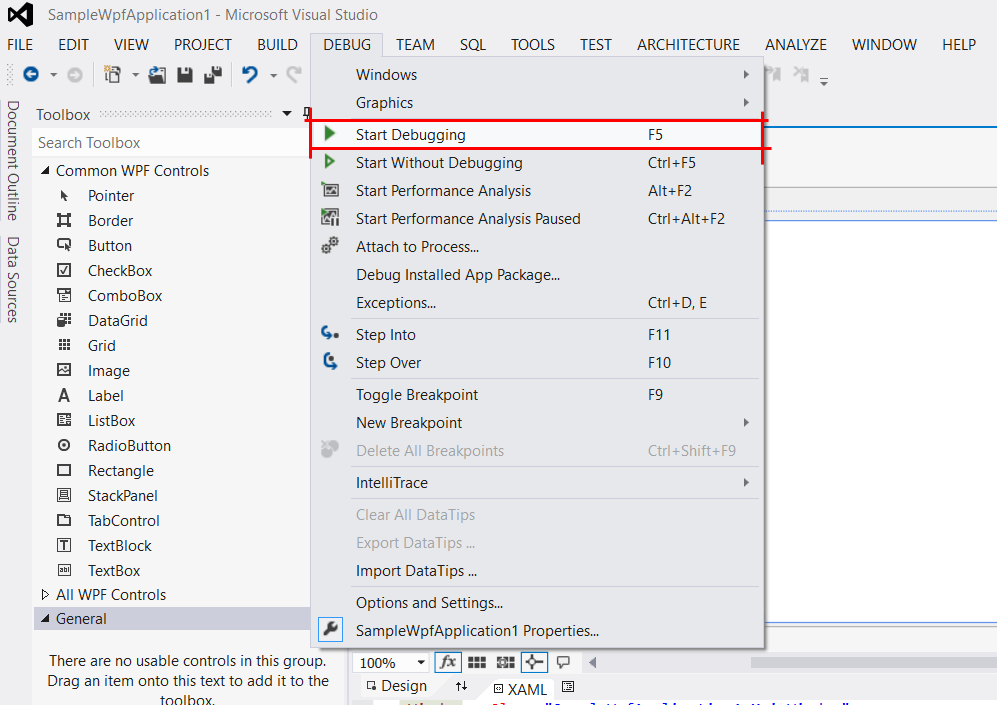Click the Toolbox auto-hide pin icon
The width and height of the screenshot is (997, 705).
point(307,114)
